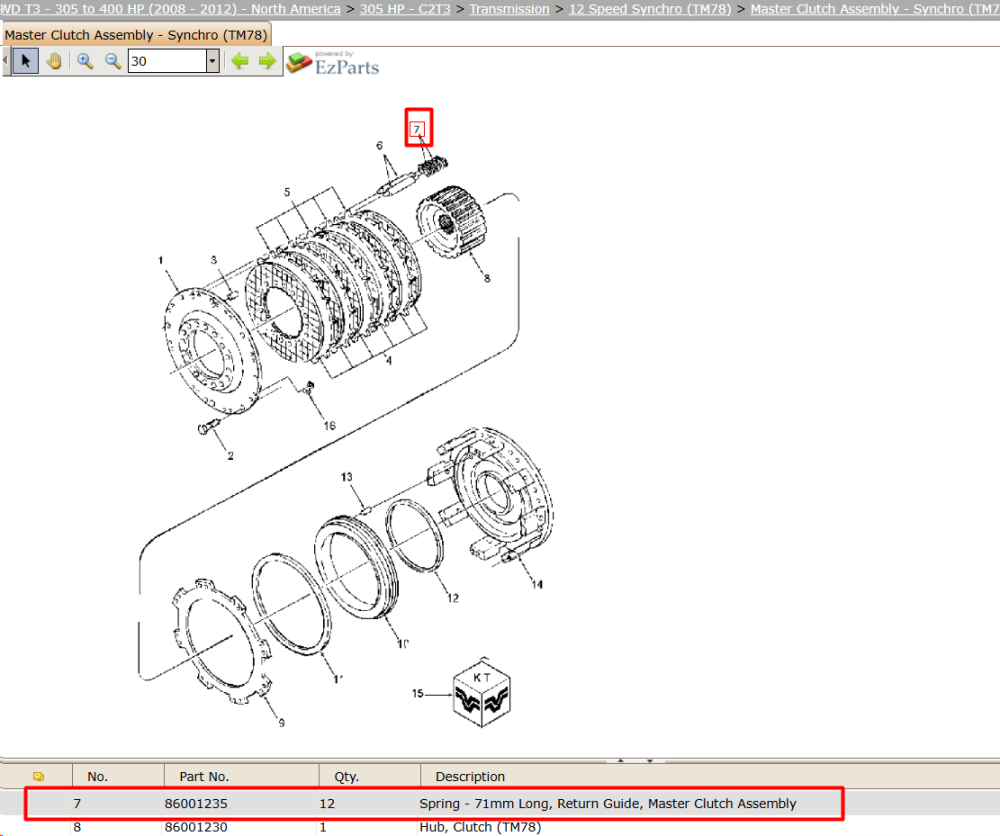Image resolution: width=1000 pixels, height=836 pixels.
Task: Click callout number 4 in diagram
Action: point(388,360)
